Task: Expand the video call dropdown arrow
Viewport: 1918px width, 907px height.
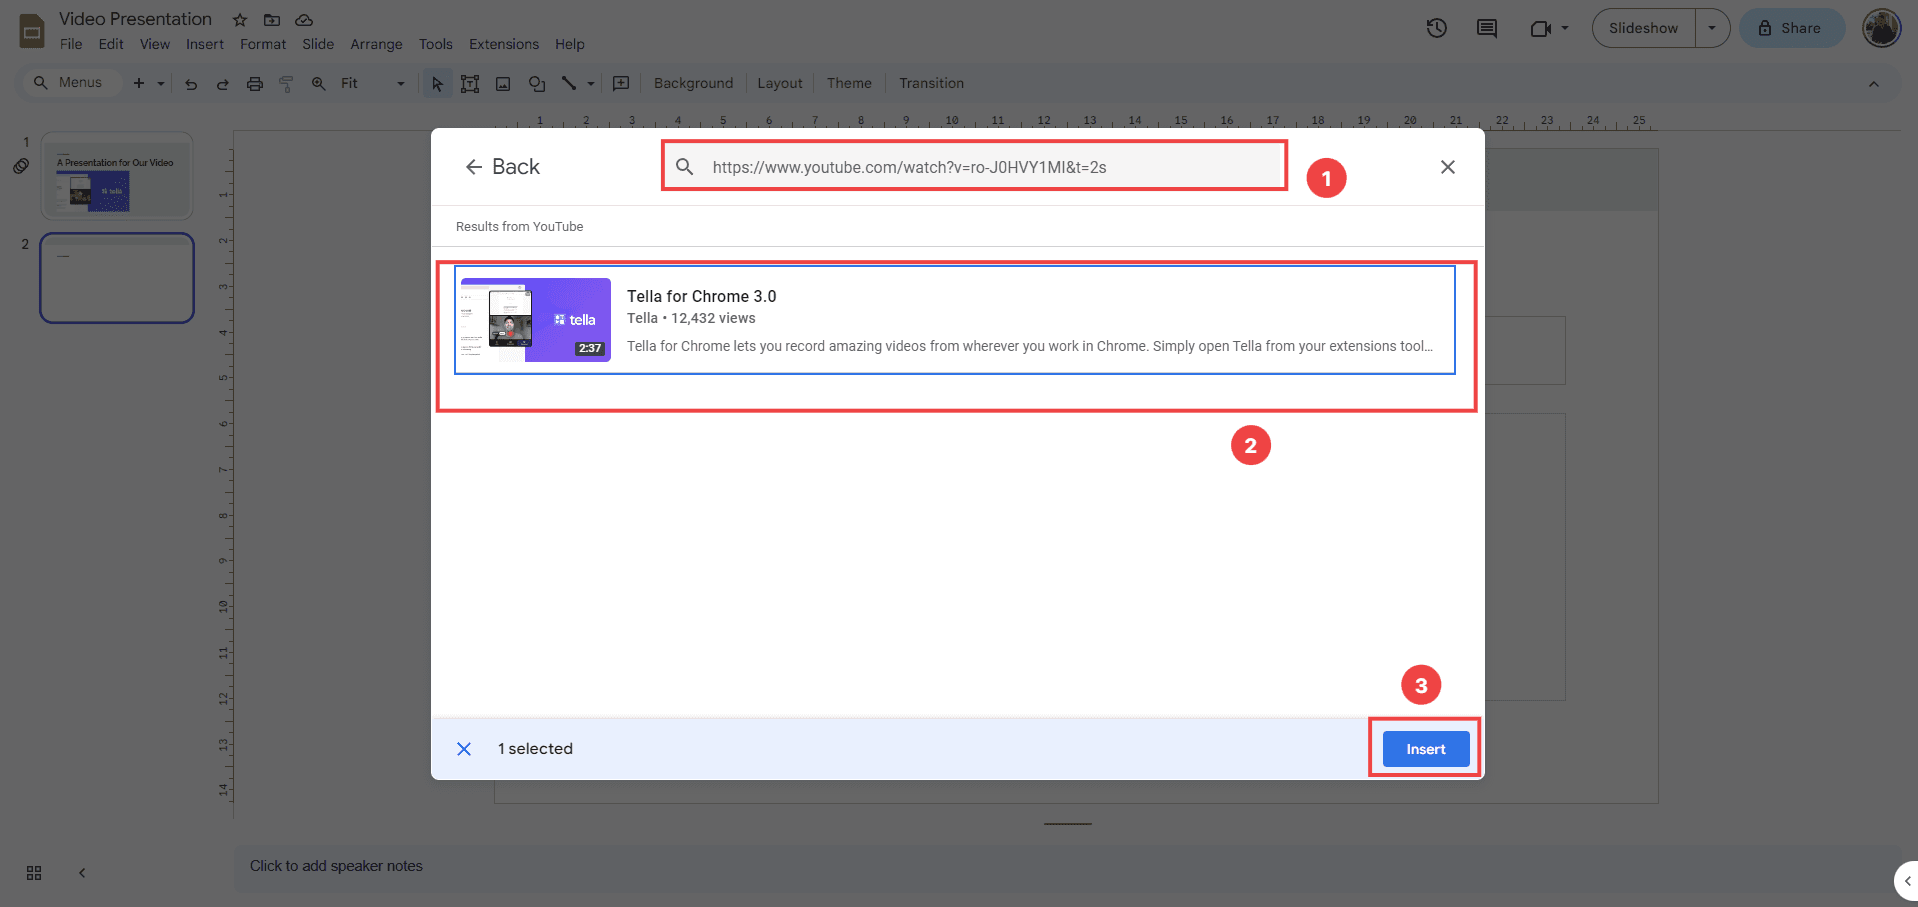Action: 1565,29
